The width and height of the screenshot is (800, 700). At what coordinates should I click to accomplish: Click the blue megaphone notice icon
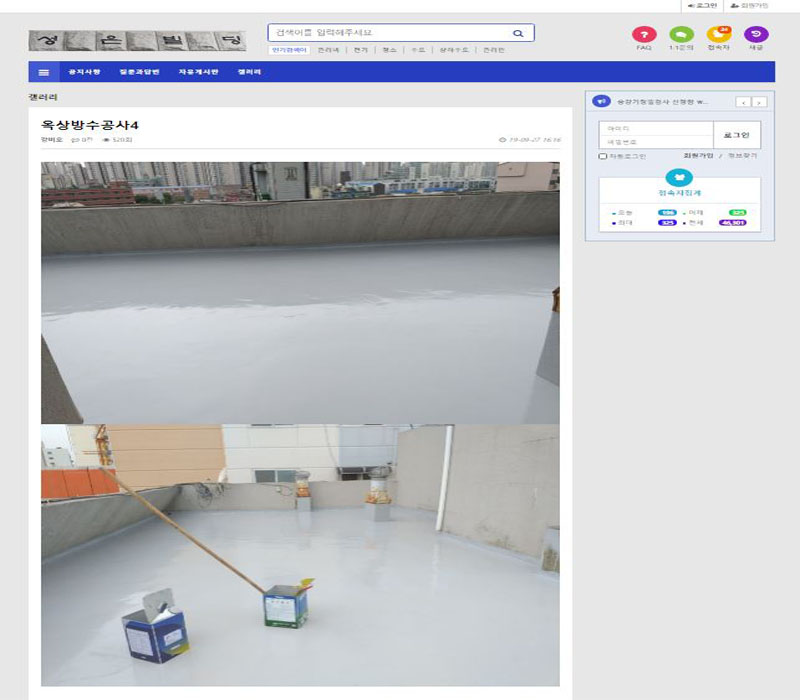click(601, 102)
